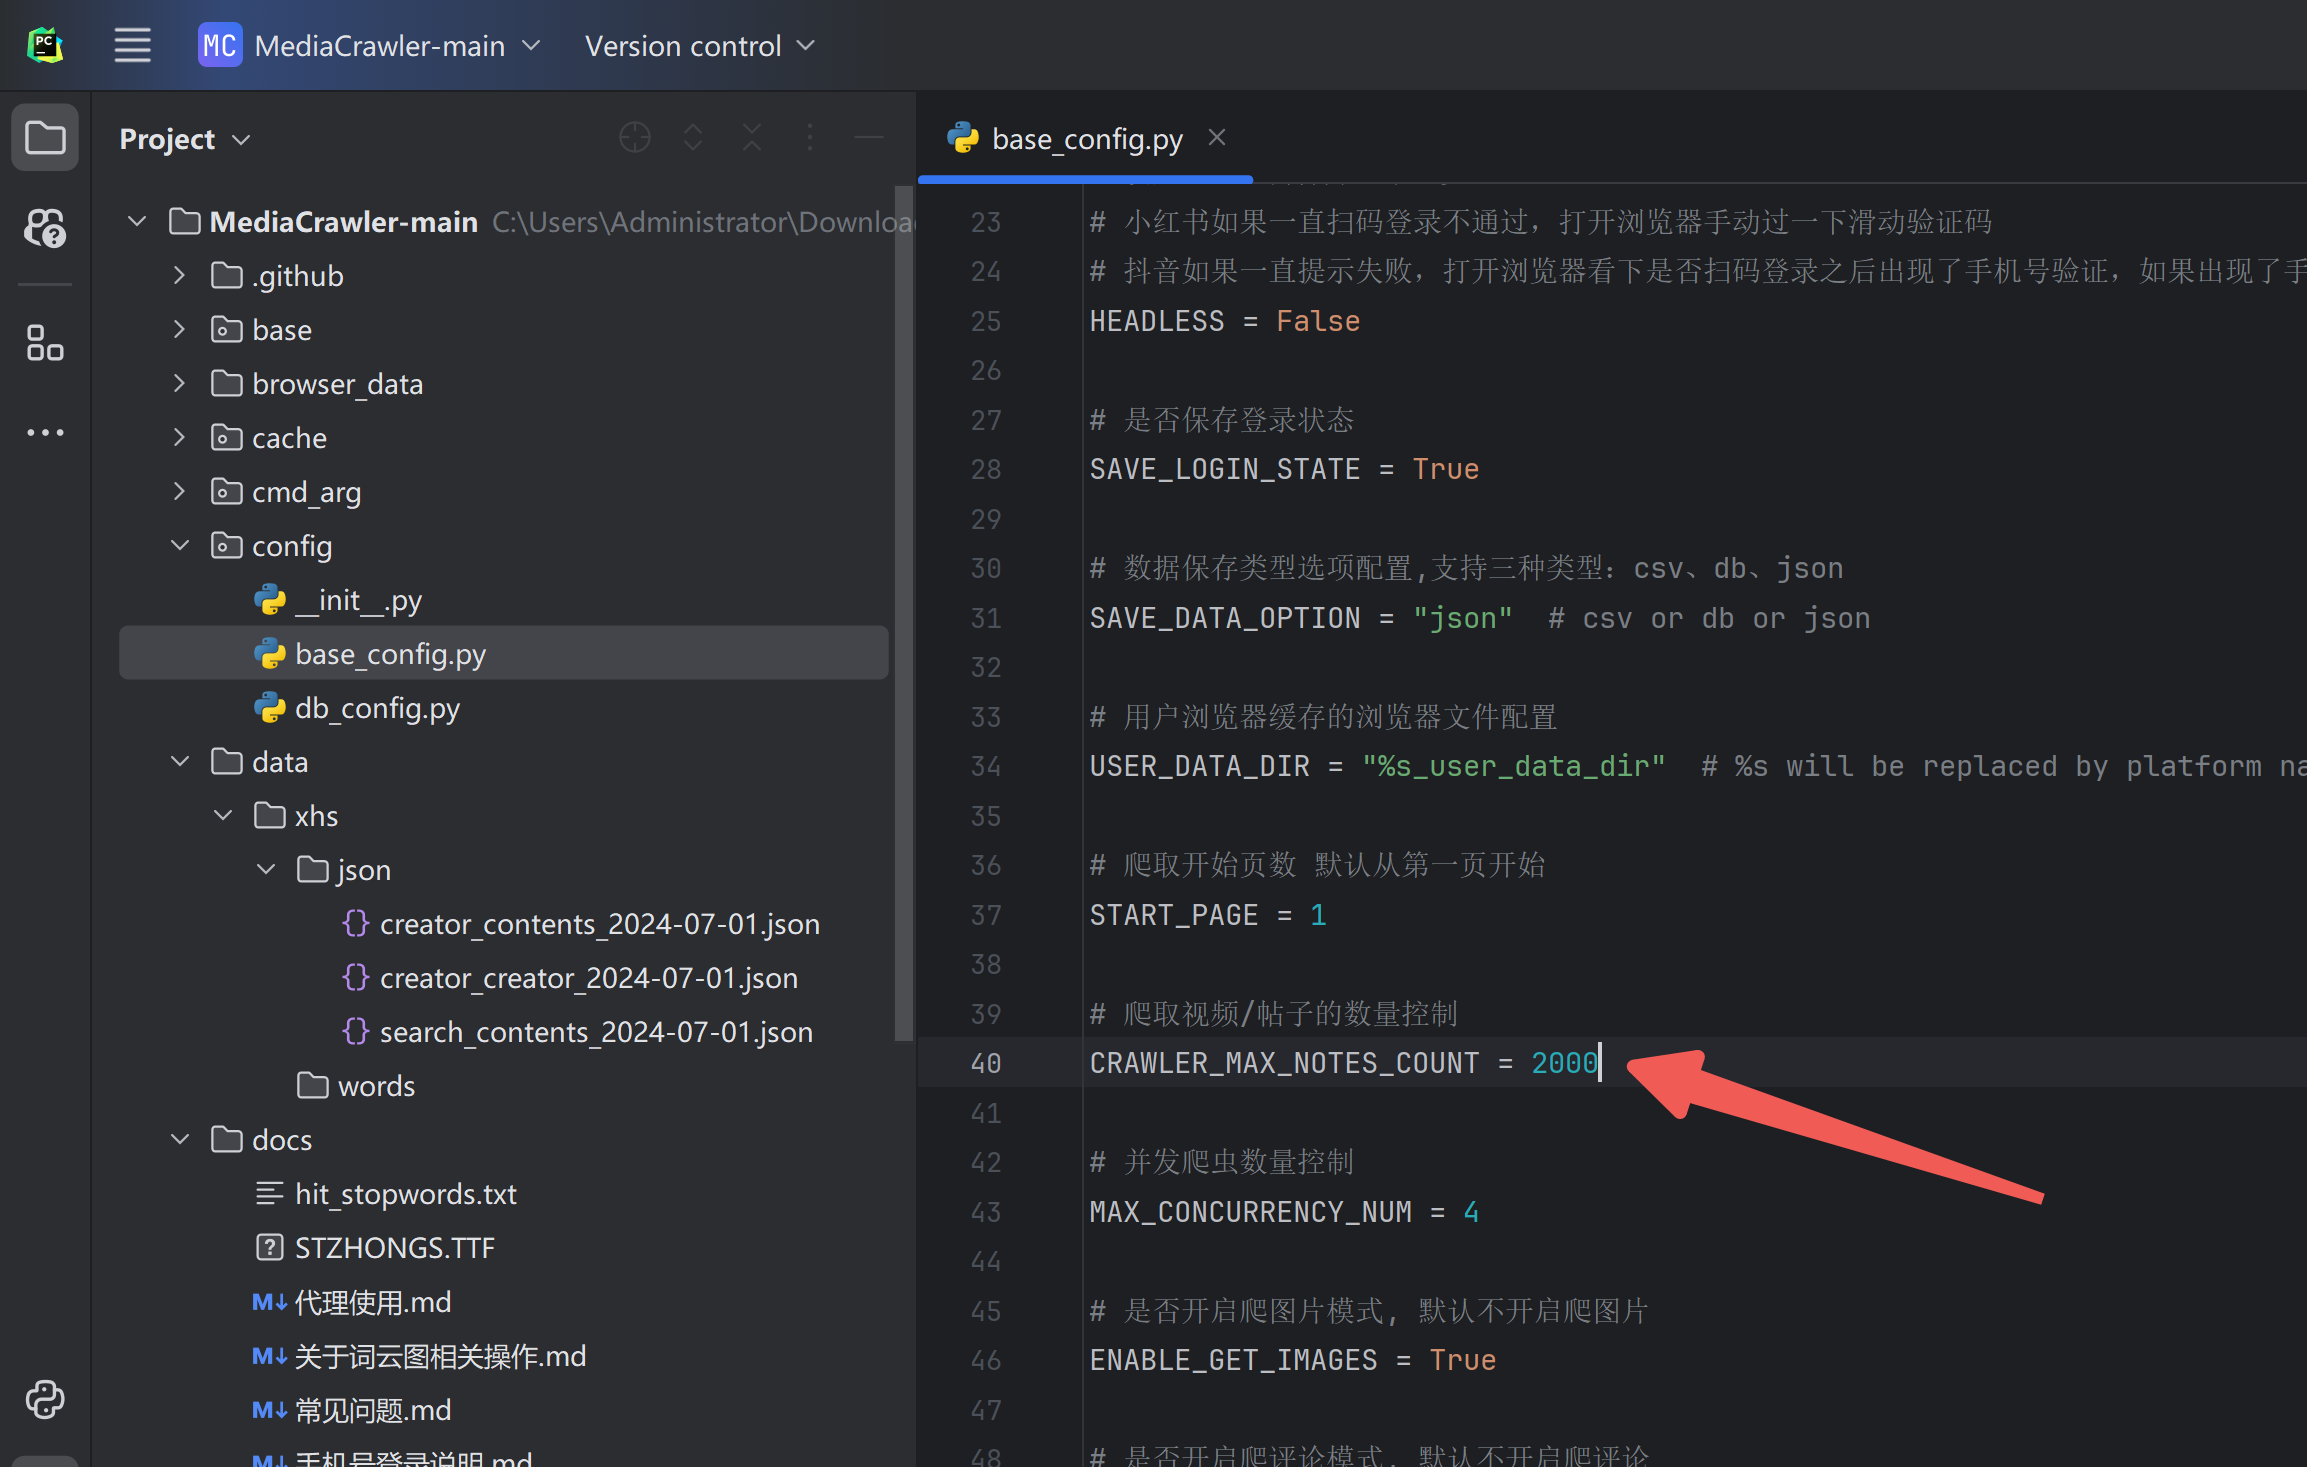This screenshot has height=1467, width=2307.
Task: Open MediaCrawler-main project dropdown
Action: pos(397,45)
